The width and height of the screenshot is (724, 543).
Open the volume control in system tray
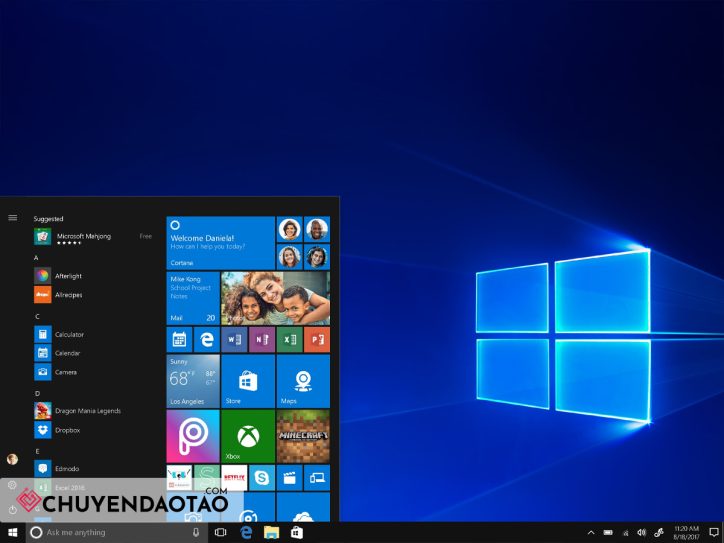coord(642,532)
